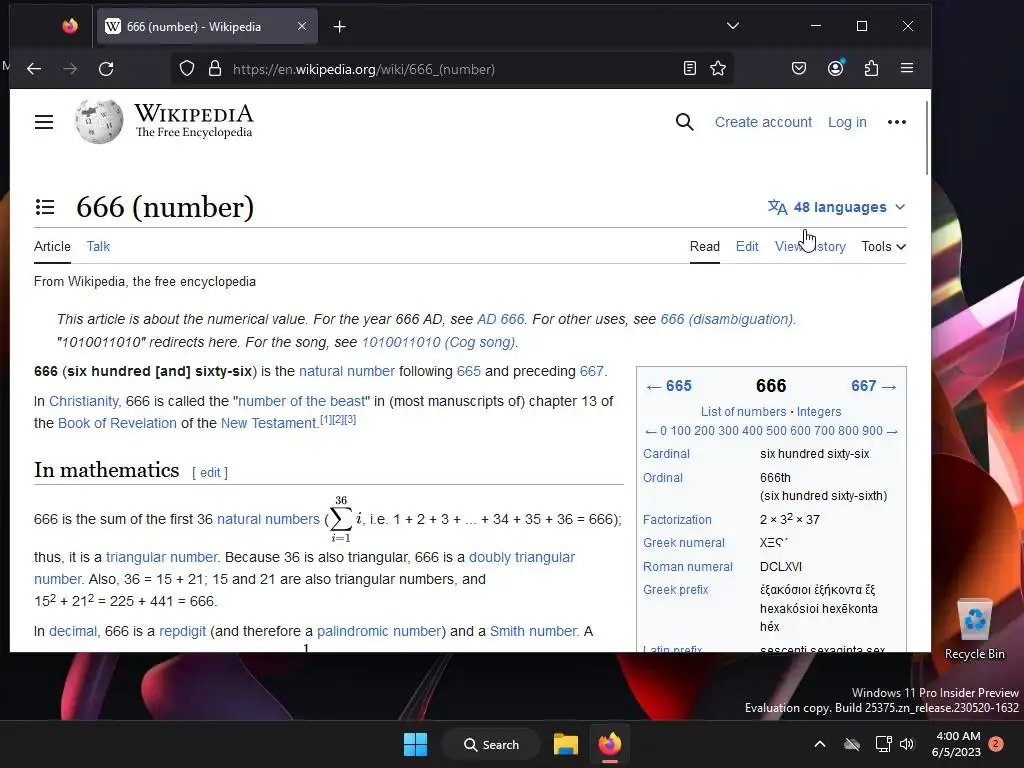Switch to the Talk tab
The height and width of the screenshot is (768, 1024).
98,246
